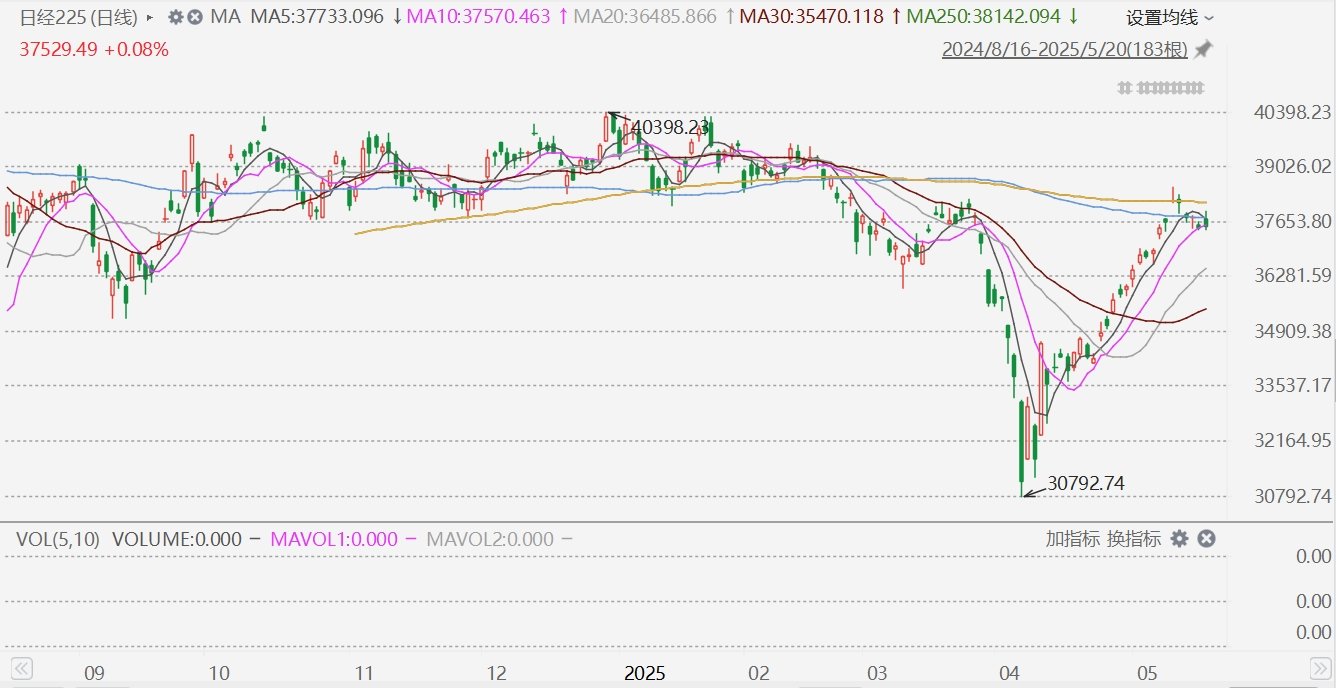Click the 36281.59 price axis label
This screenshot has height=688, width=1336.
coord(1291,275)
